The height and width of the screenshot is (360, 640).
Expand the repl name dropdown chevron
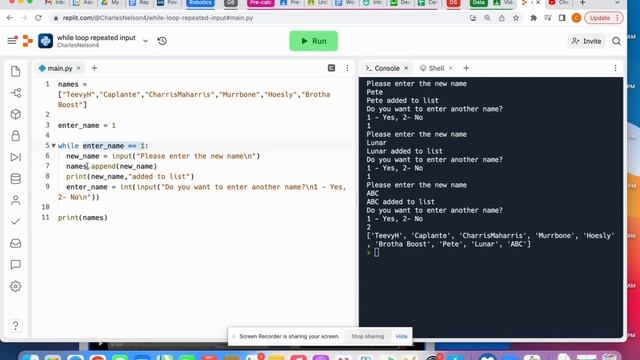(x=145, y=41)
